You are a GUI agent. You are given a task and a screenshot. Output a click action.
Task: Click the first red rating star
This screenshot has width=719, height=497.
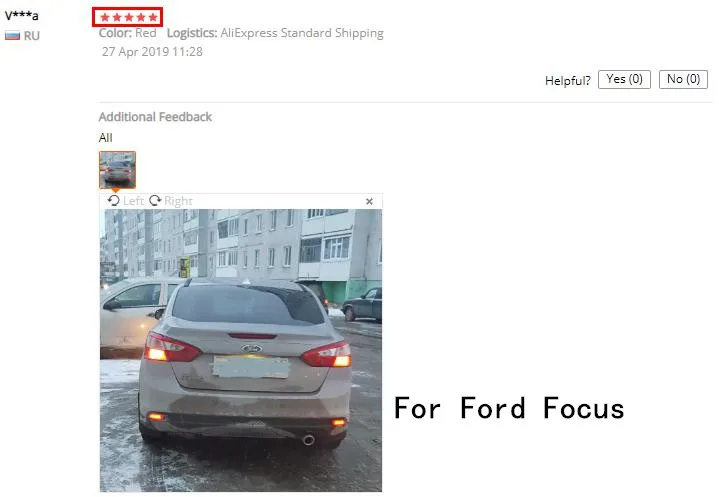point(105,17)
